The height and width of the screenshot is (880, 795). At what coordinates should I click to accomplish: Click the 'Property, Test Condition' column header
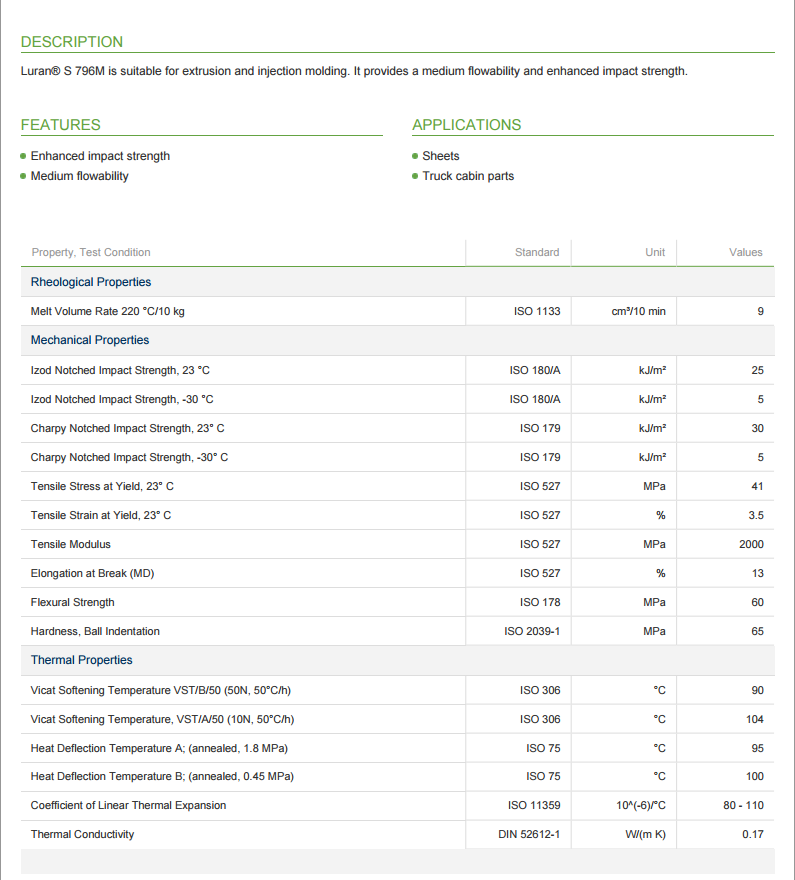tap(91, 253)
